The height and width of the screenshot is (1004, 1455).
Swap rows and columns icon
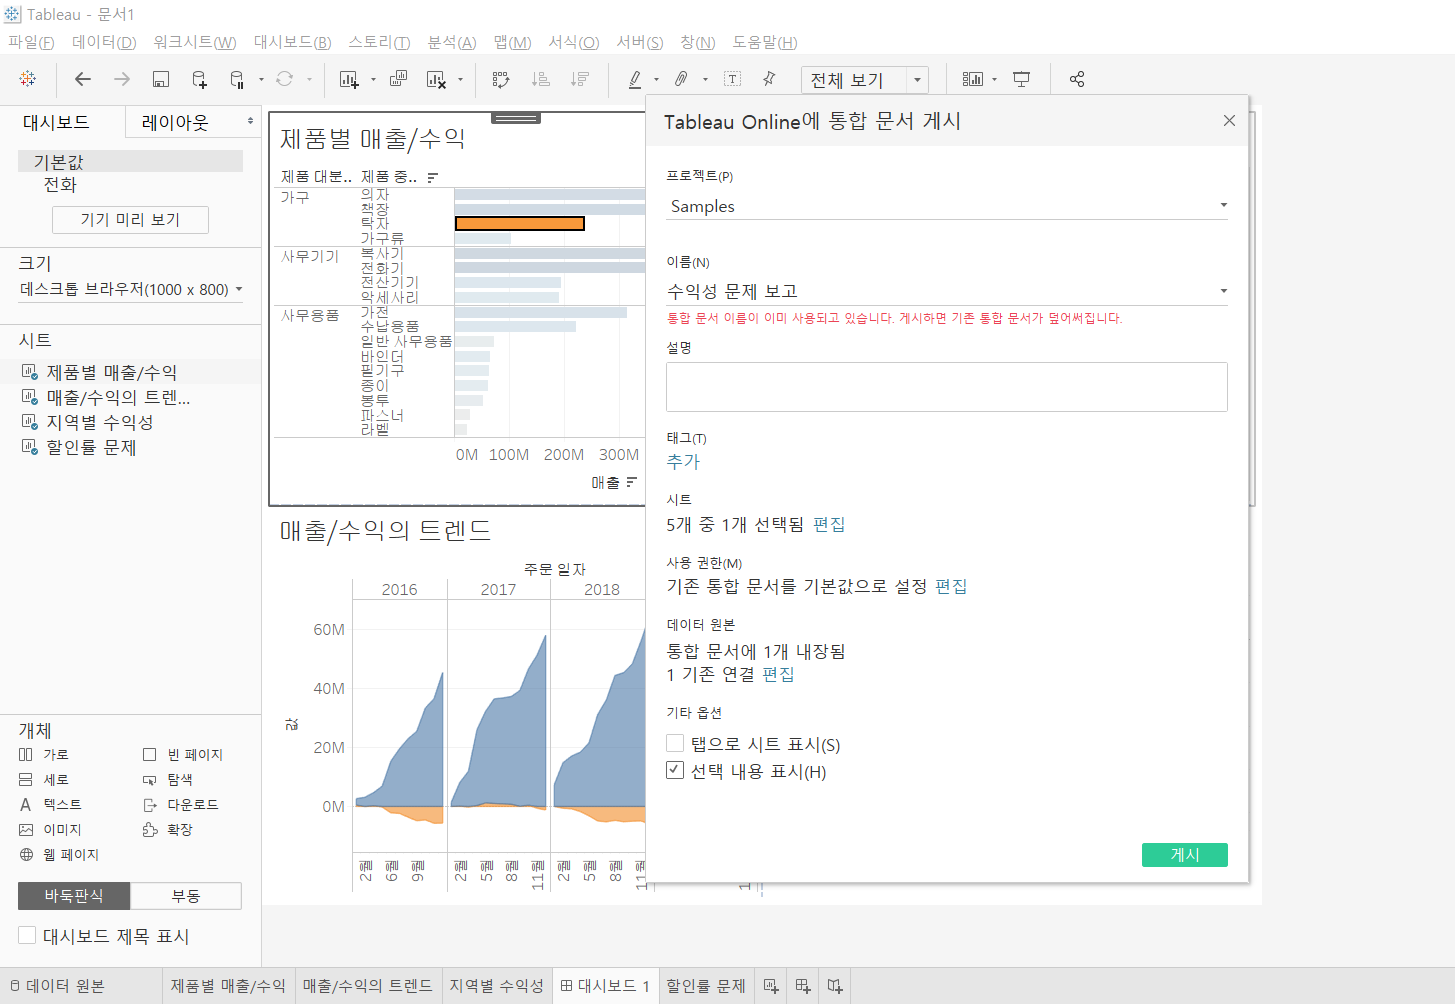pos(501,79)
